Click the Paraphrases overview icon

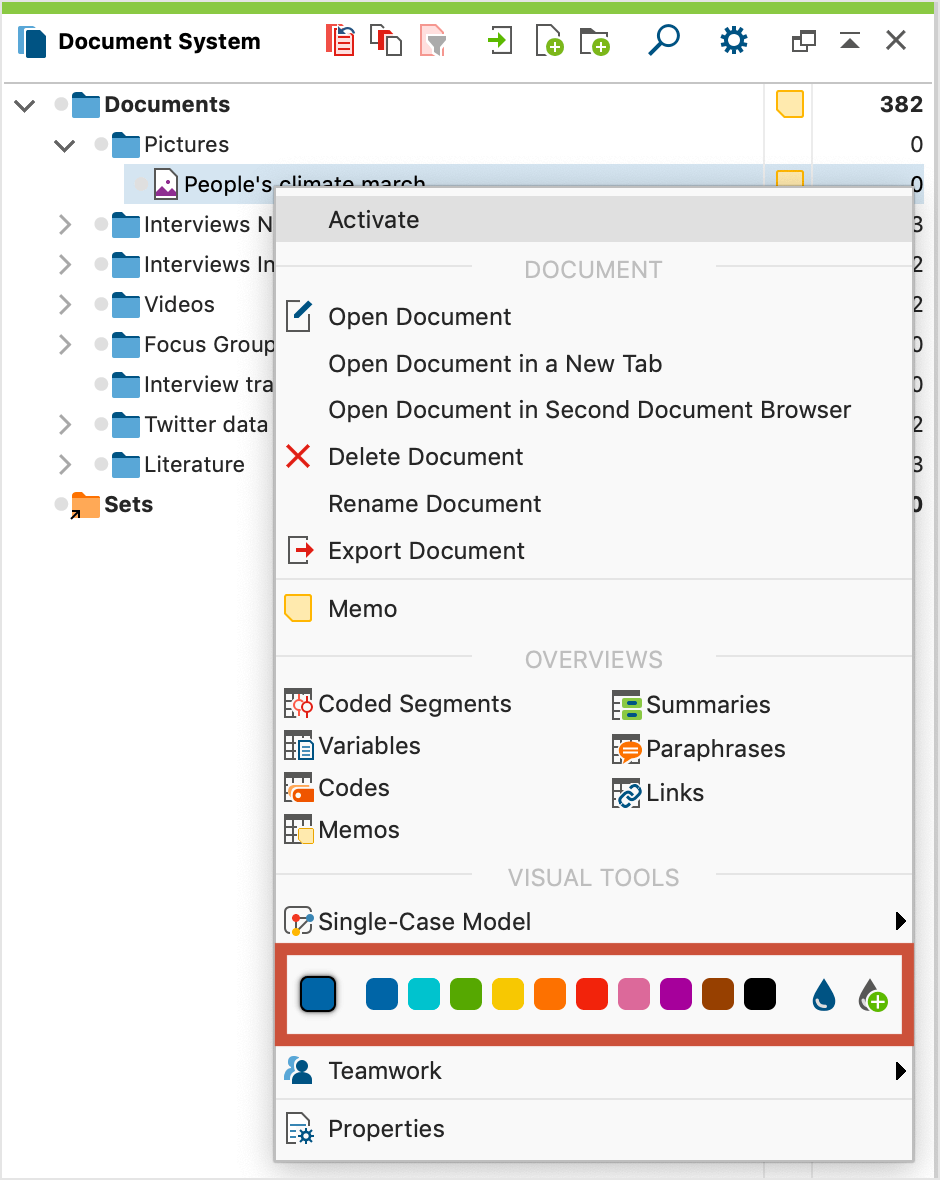coord(626,749)
